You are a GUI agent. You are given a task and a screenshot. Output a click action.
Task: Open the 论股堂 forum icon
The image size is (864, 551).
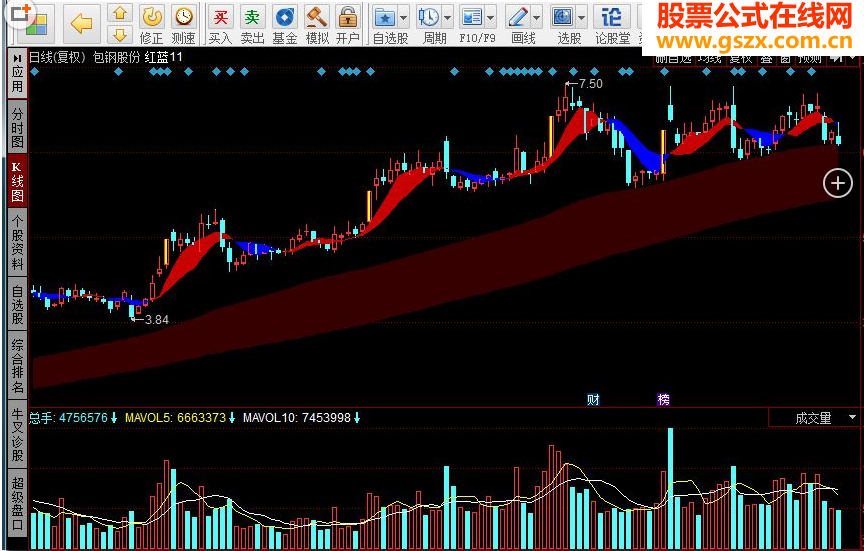point(612,25)
